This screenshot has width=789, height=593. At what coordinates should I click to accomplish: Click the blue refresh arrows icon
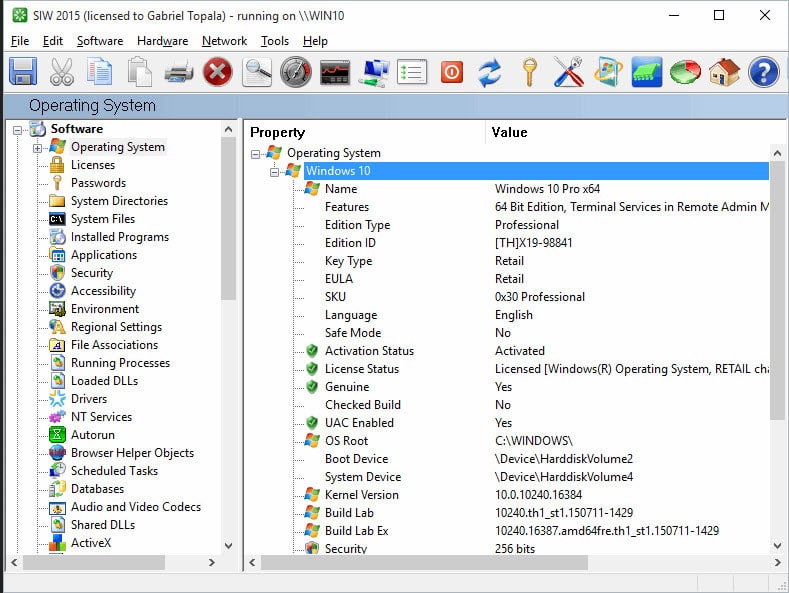(490, 72)
